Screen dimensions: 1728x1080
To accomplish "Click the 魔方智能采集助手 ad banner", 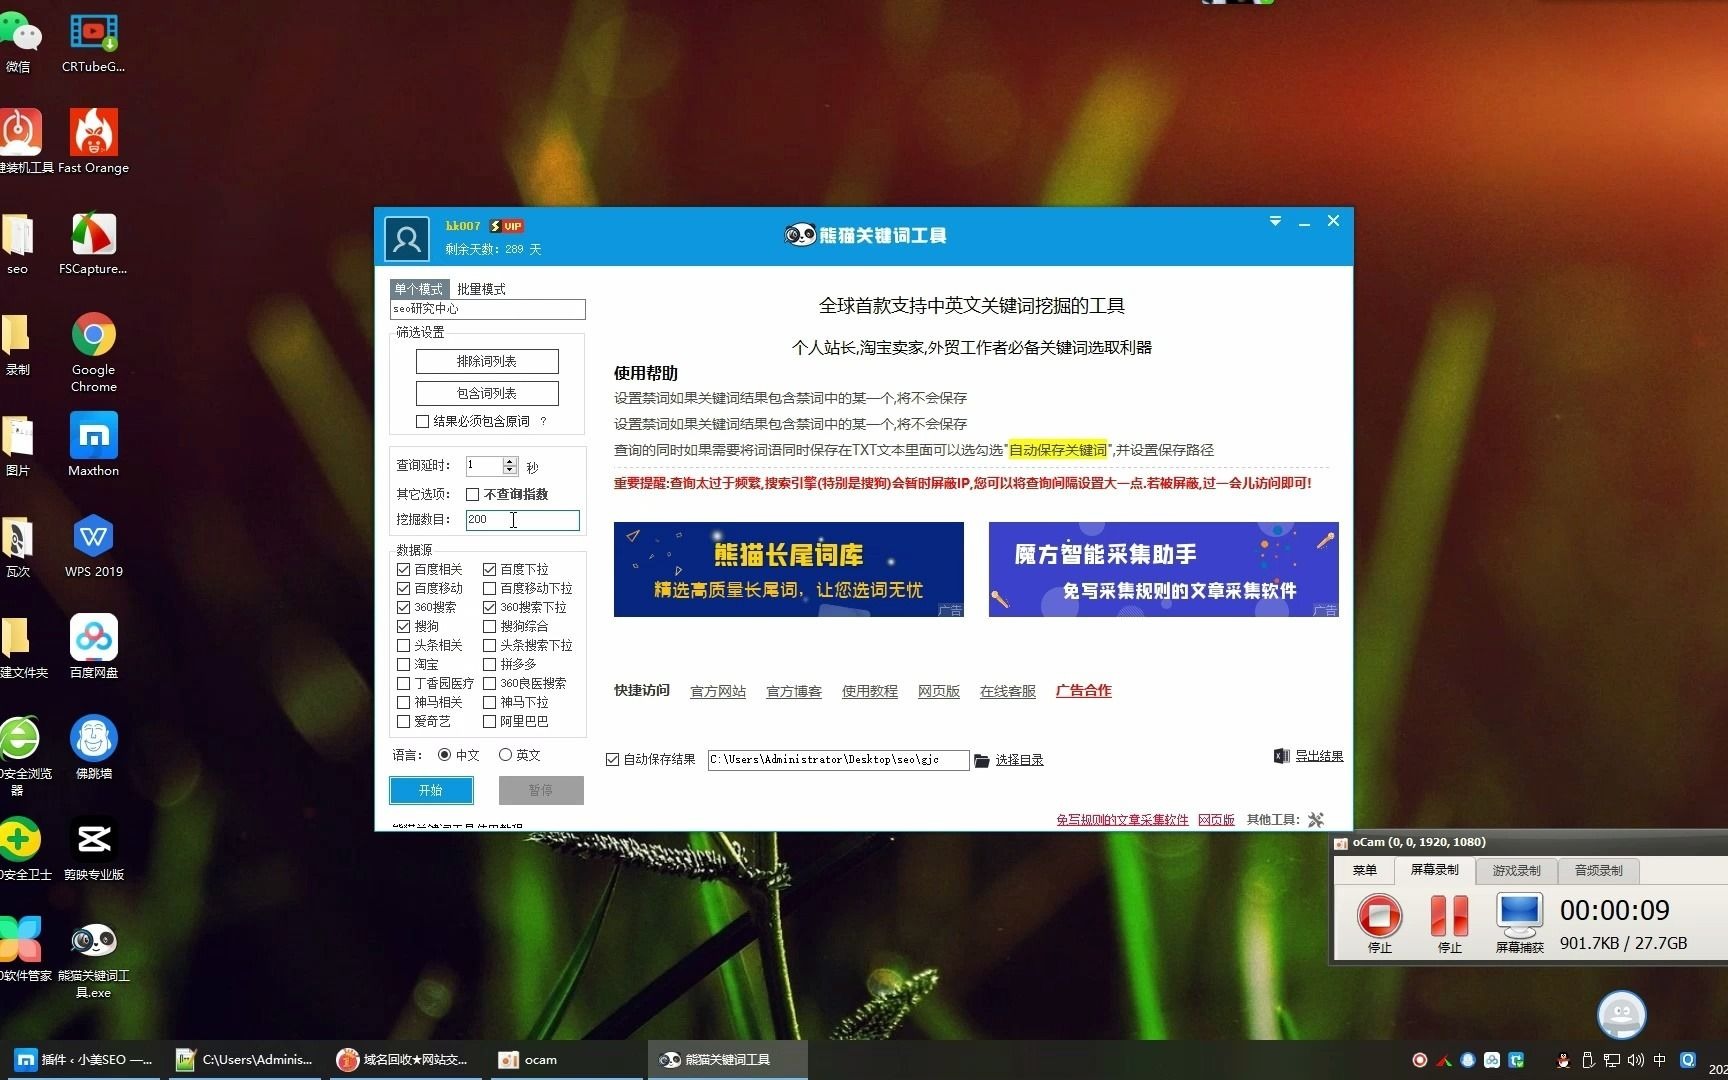I will tap(1164, 569).
